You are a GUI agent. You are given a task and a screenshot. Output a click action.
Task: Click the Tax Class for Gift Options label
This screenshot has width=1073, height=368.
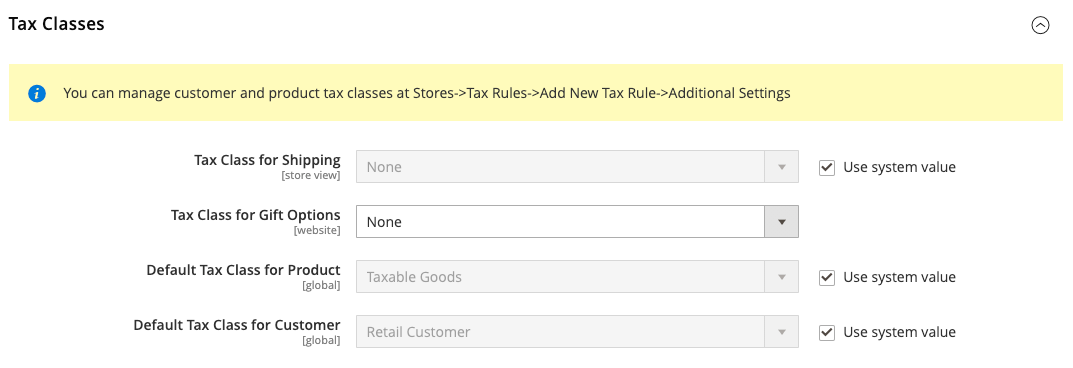click(255, 215)
